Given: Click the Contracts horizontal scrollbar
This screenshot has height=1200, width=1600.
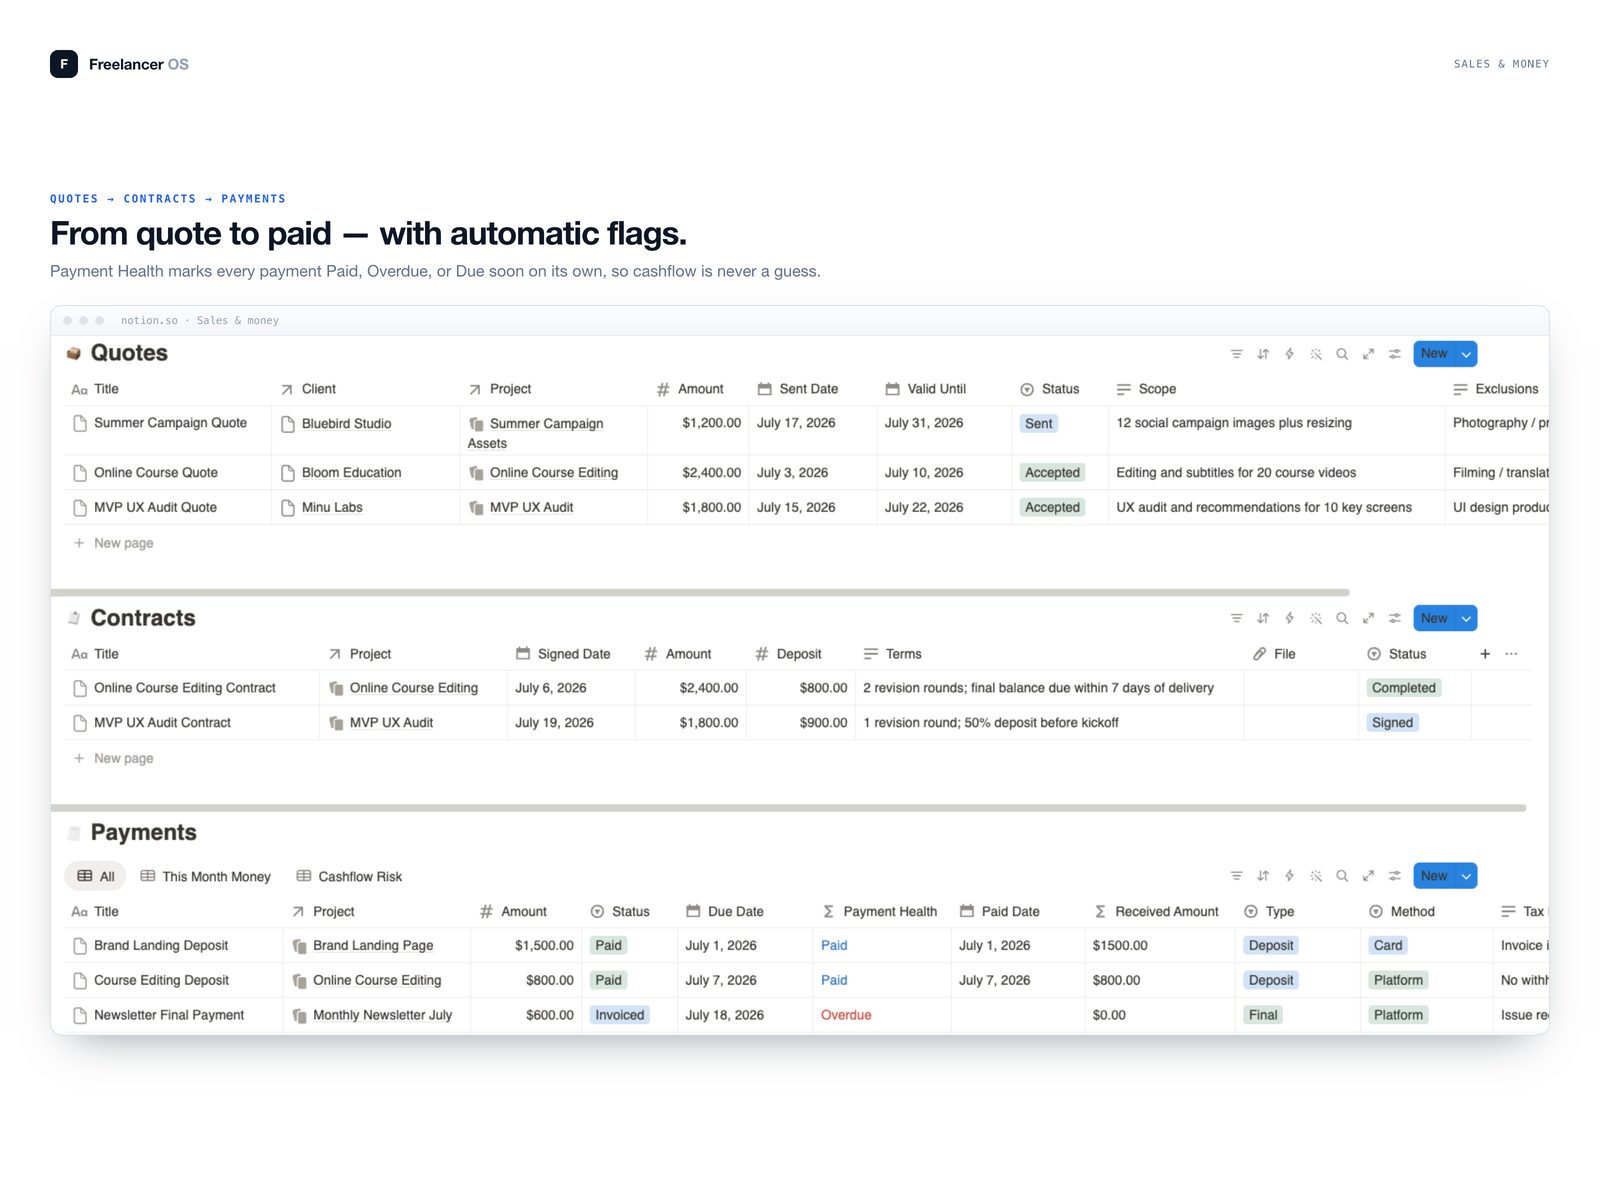Looking at the screenshot, I should coord(788,808).
